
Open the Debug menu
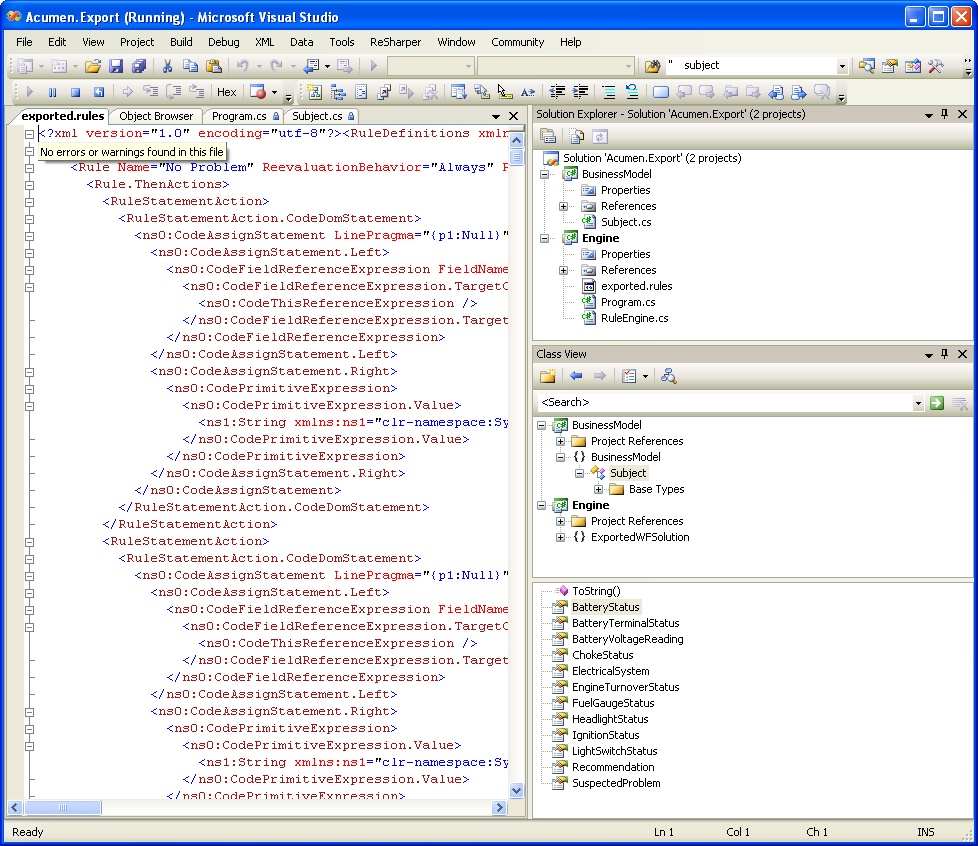coord(224,42)
